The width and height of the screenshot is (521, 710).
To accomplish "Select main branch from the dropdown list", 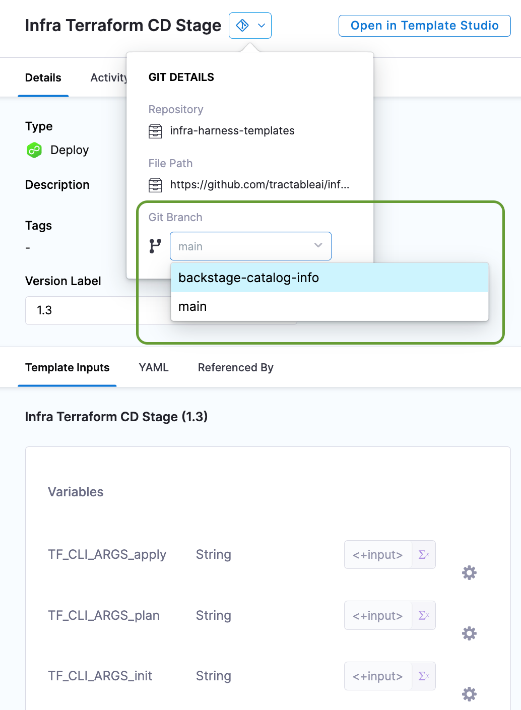I will (x=330, y=307).
